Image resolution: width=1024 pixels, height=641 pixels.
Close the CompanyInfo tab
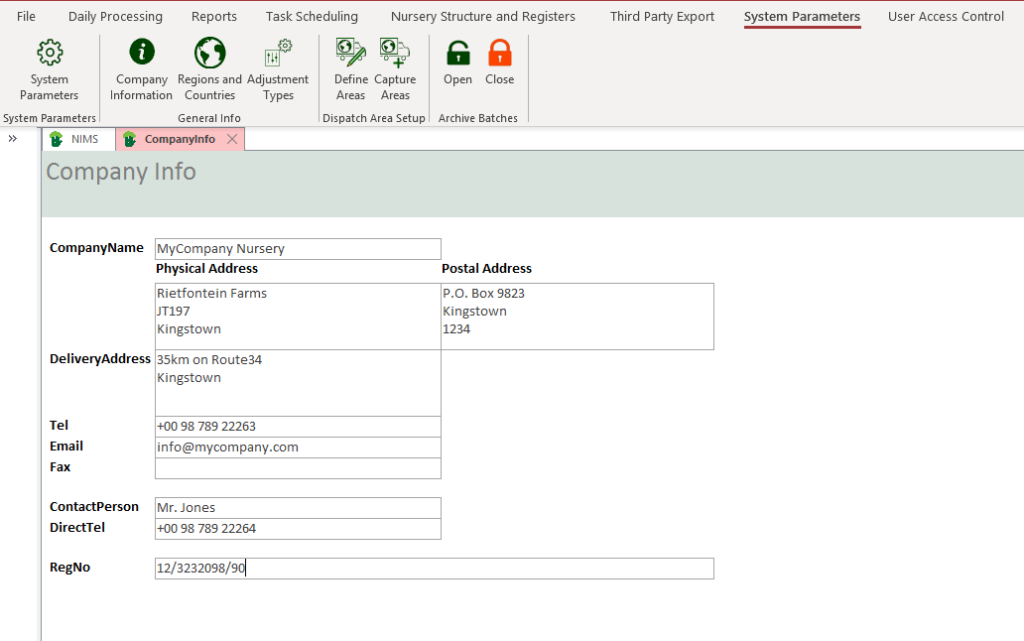(232, 139)
